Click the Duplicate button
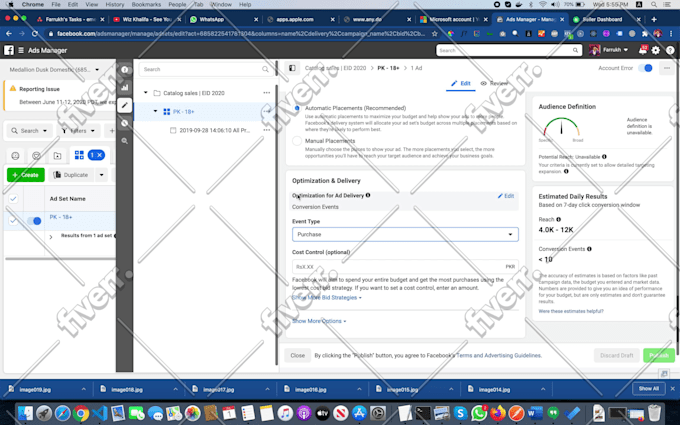The image size is (680, 425). pyautogui.click(x=71, y=175)
